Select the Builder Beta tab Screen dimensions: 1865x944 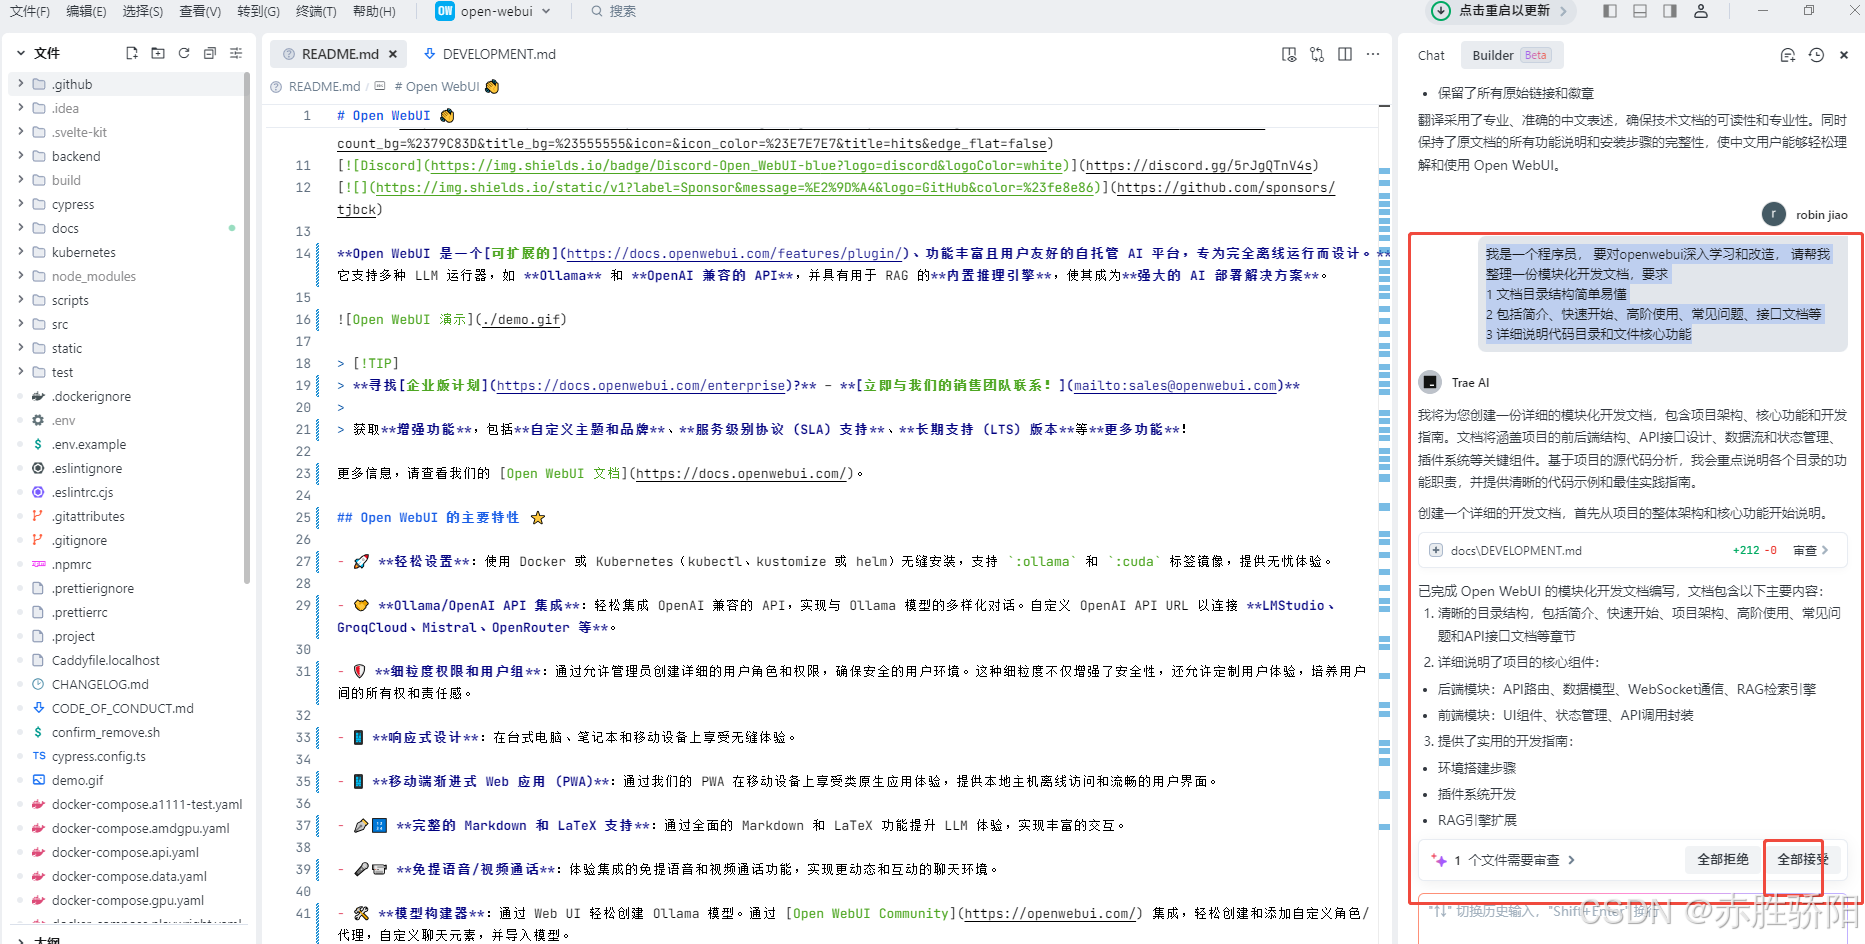1511,55
